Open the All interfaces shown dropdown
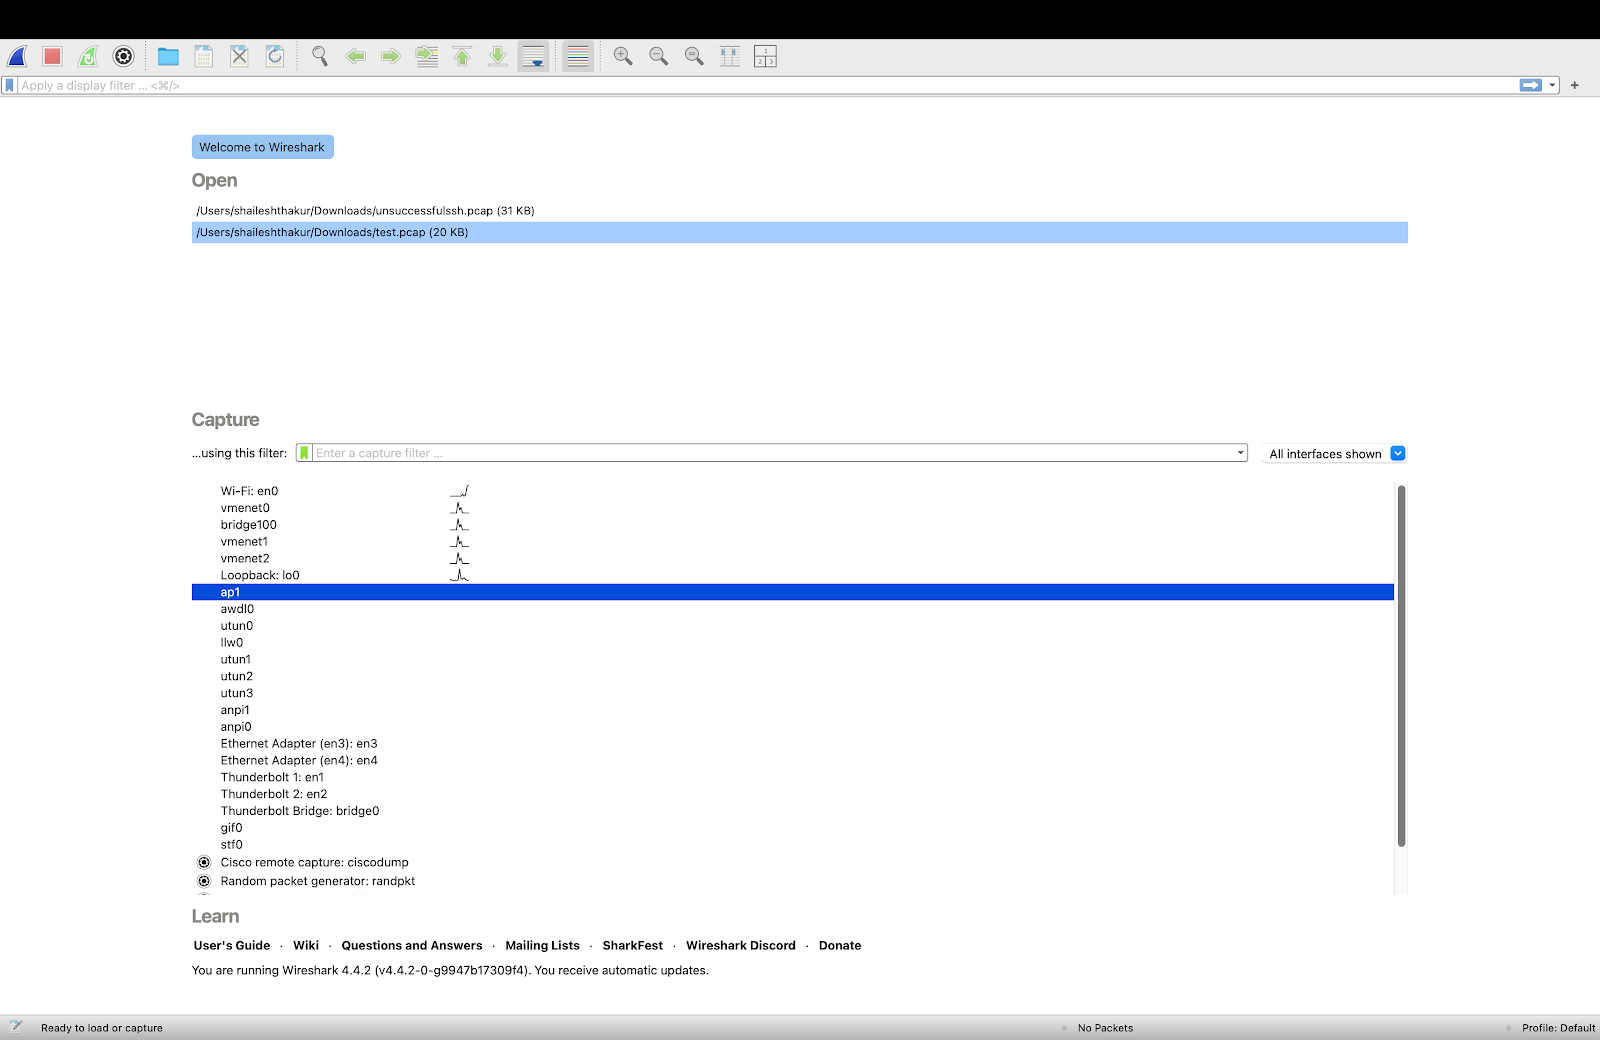The width and height of the screenshot is (1600, 1040). [1336, 454]
